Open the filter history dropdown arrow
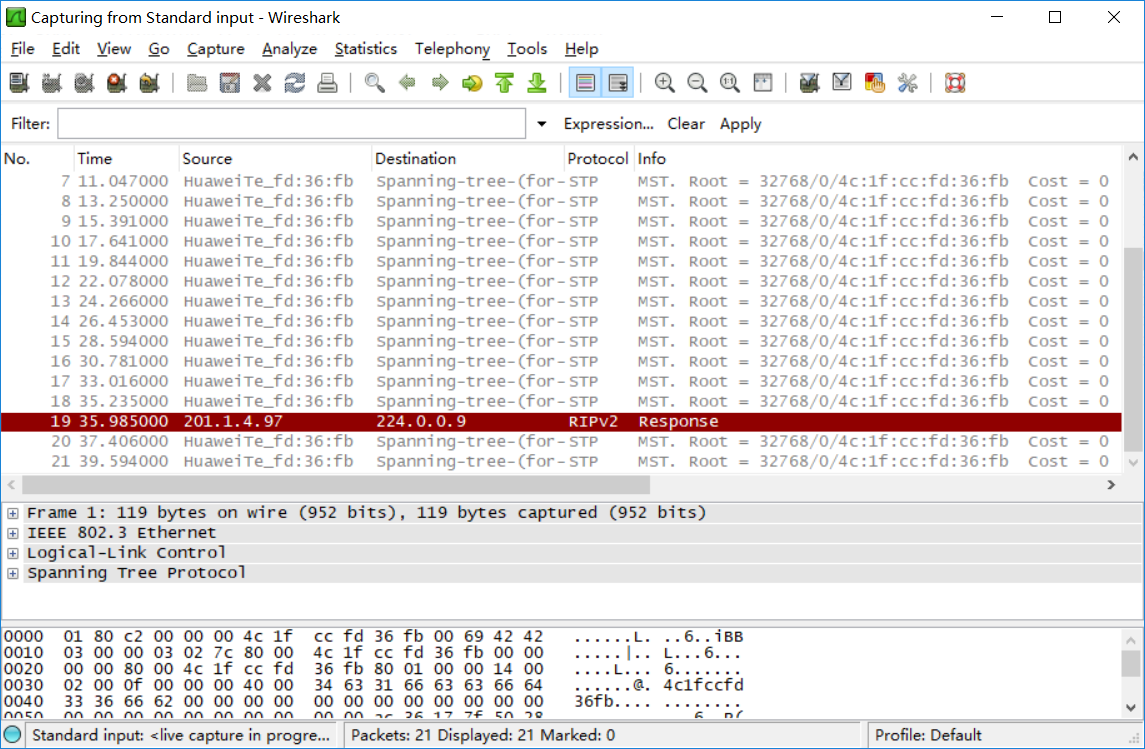This screenshot has width=1145, height=749. tap(542, 123)
